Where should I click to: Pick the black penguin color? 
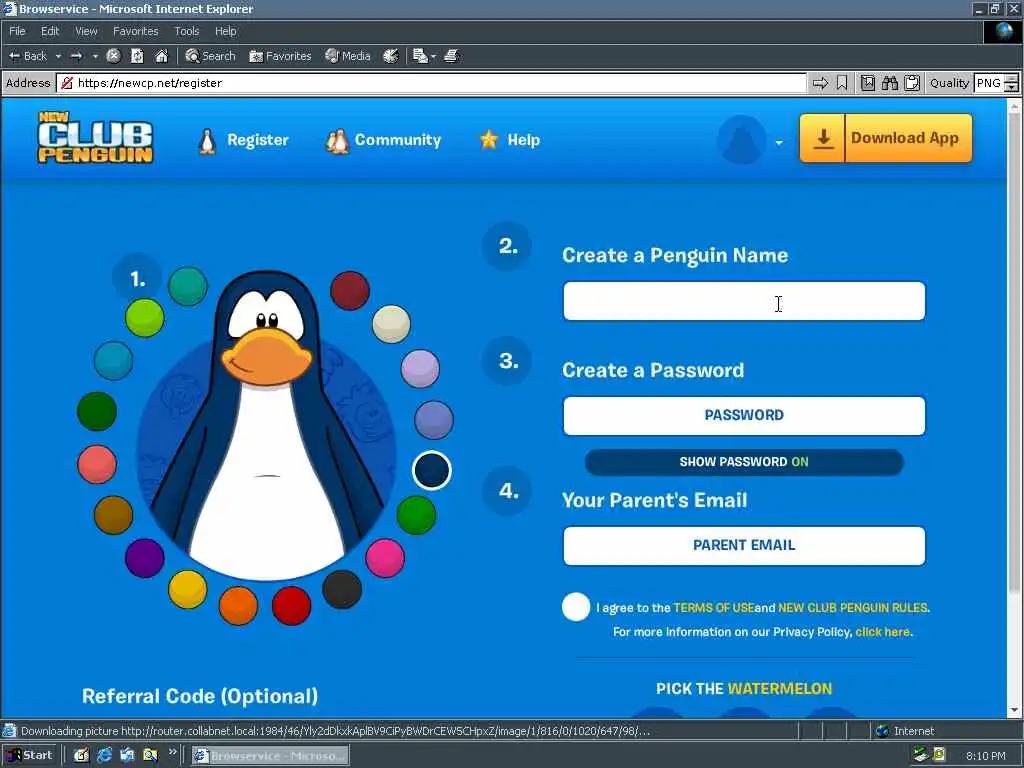point(342,589)
